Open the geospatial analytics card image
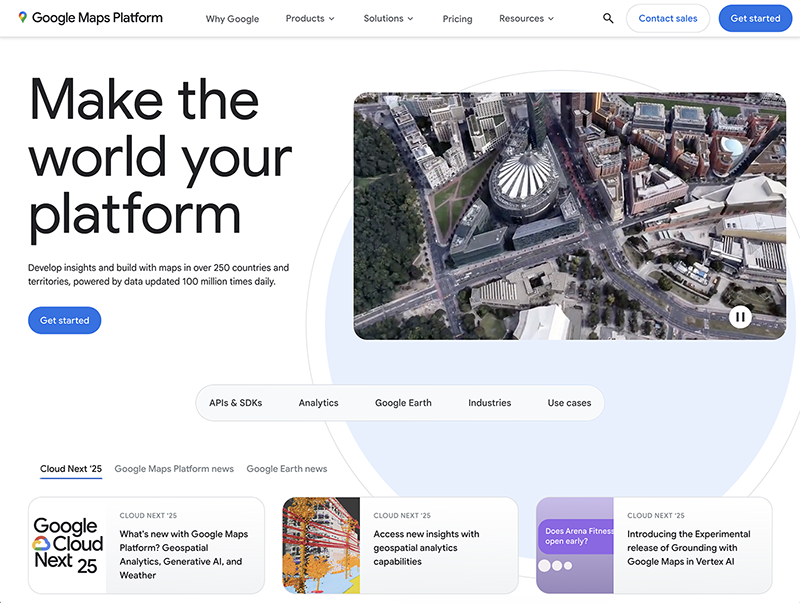The image size is (800, 603). point(321,545)
